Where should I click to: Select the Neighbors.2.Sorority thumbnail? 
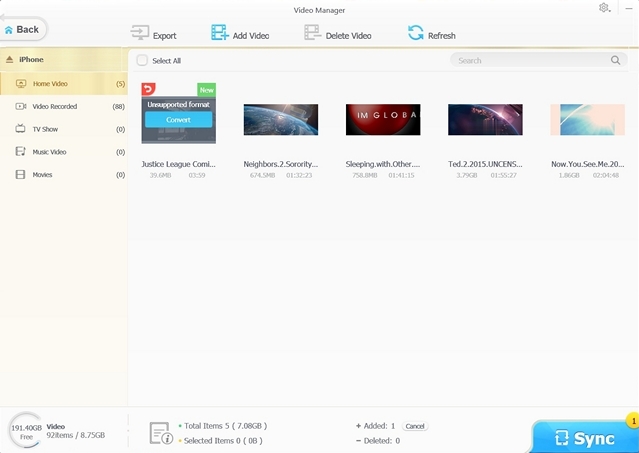click(281, 119)
